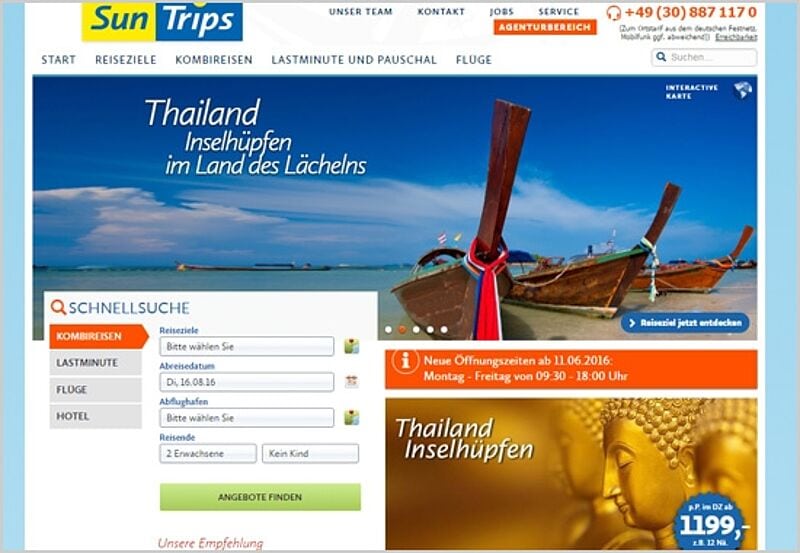800x553 pixels.
Task: Select the first carousel dot
Action: 388,330
